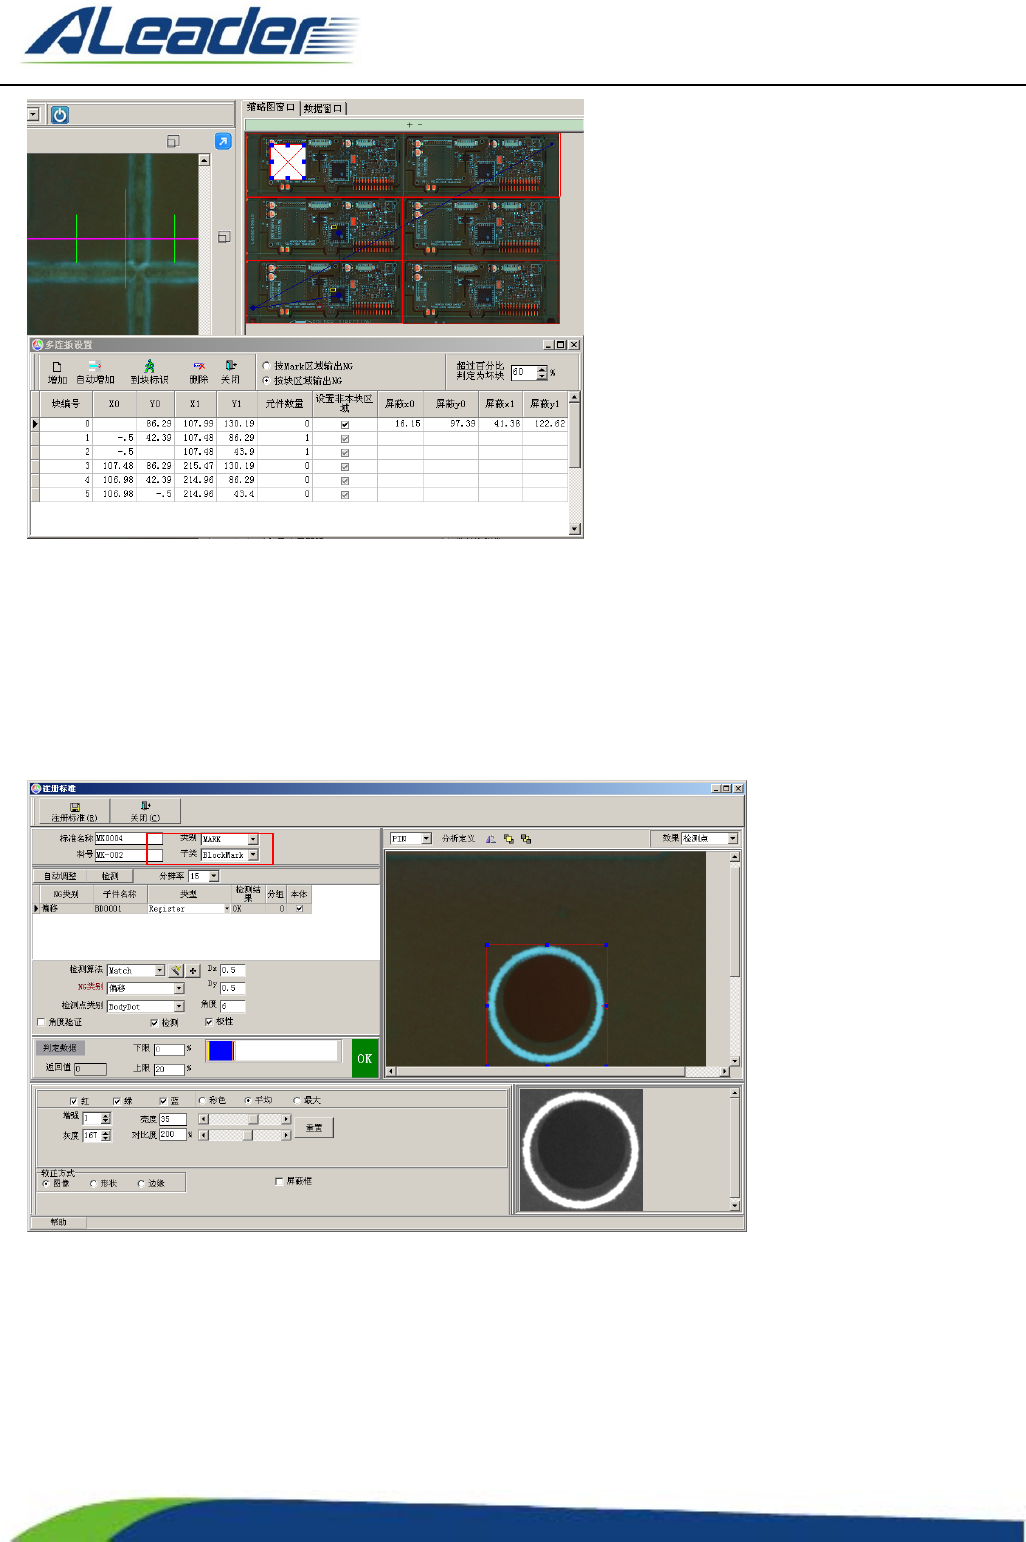The image size is (1026, 1542).
Task: Click the Dx input field
Action: click(232, 970)
